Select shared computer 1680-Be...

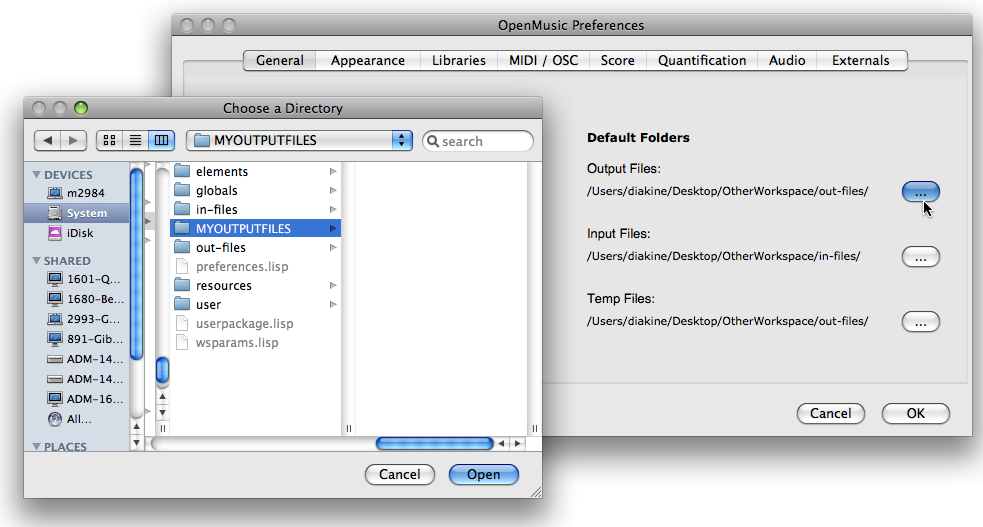coord(85,299)
